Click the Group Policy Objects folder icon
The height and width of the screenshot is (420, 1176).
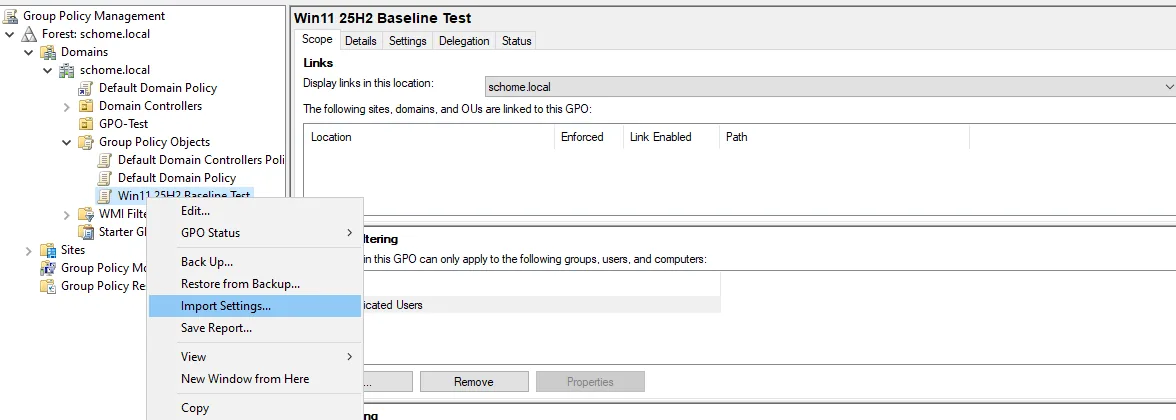86,142
